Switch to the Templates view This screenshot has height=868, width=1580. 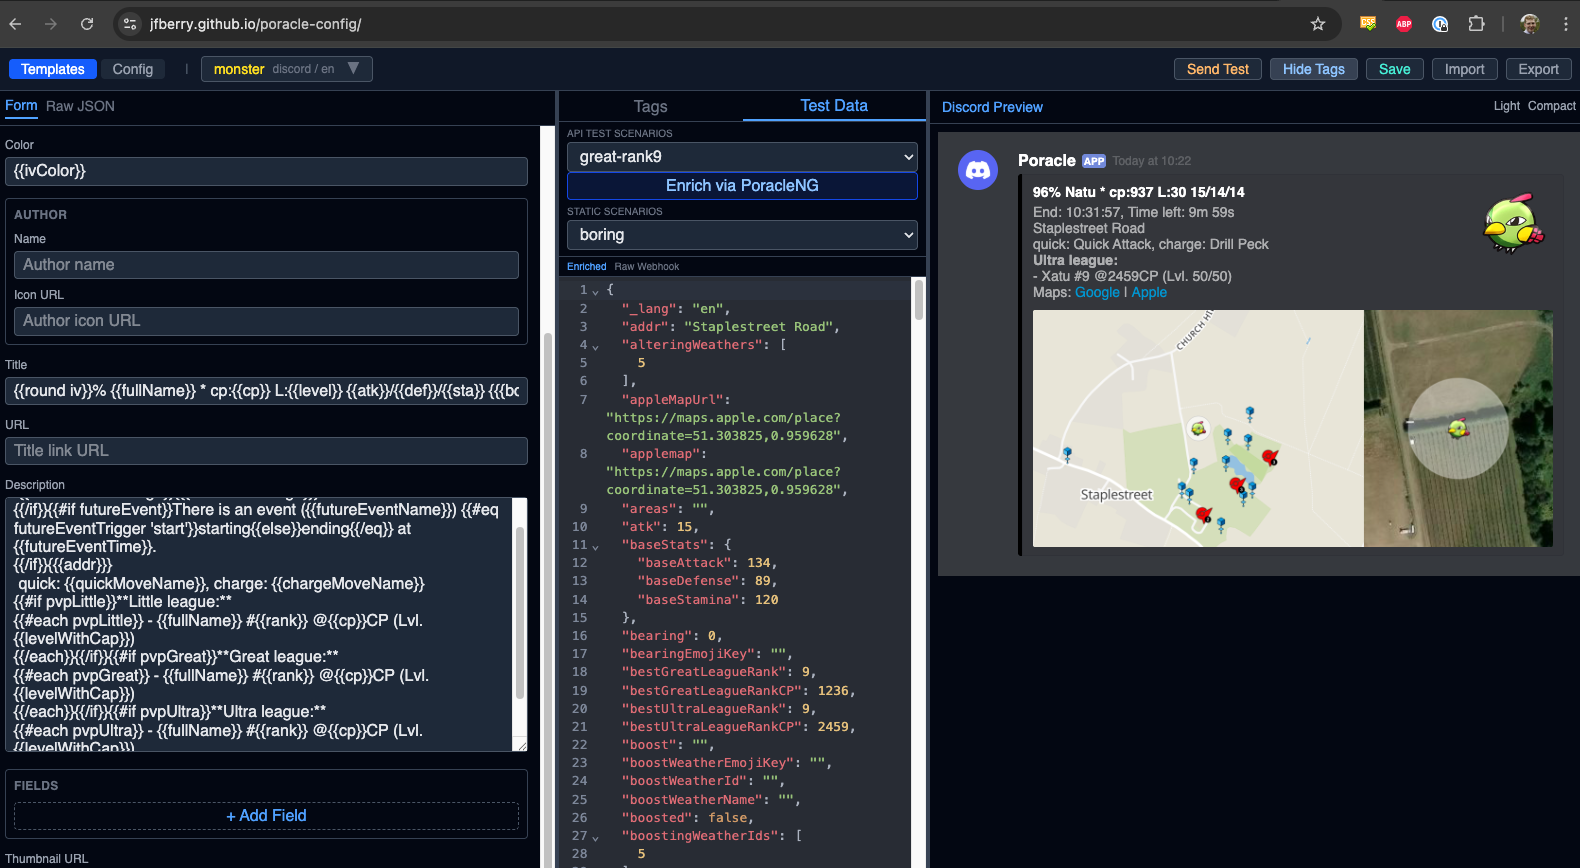[53, 69]
